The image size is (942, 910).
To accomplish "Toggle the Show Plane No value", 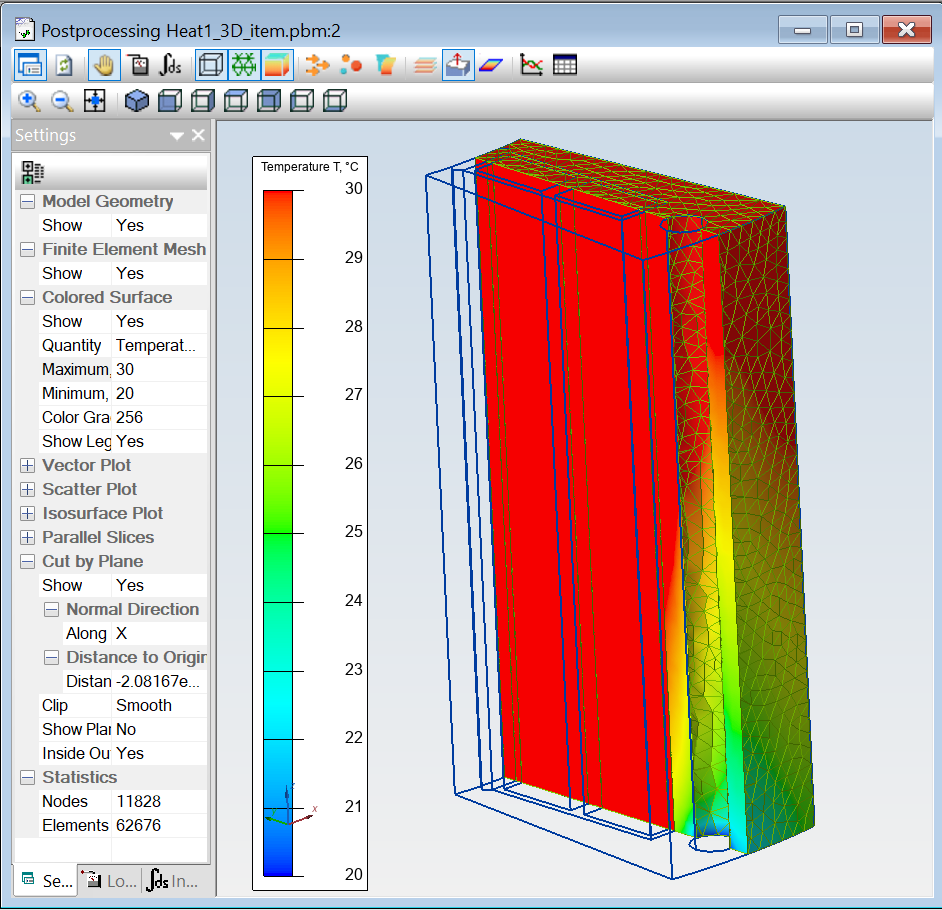I will (159, 730).
